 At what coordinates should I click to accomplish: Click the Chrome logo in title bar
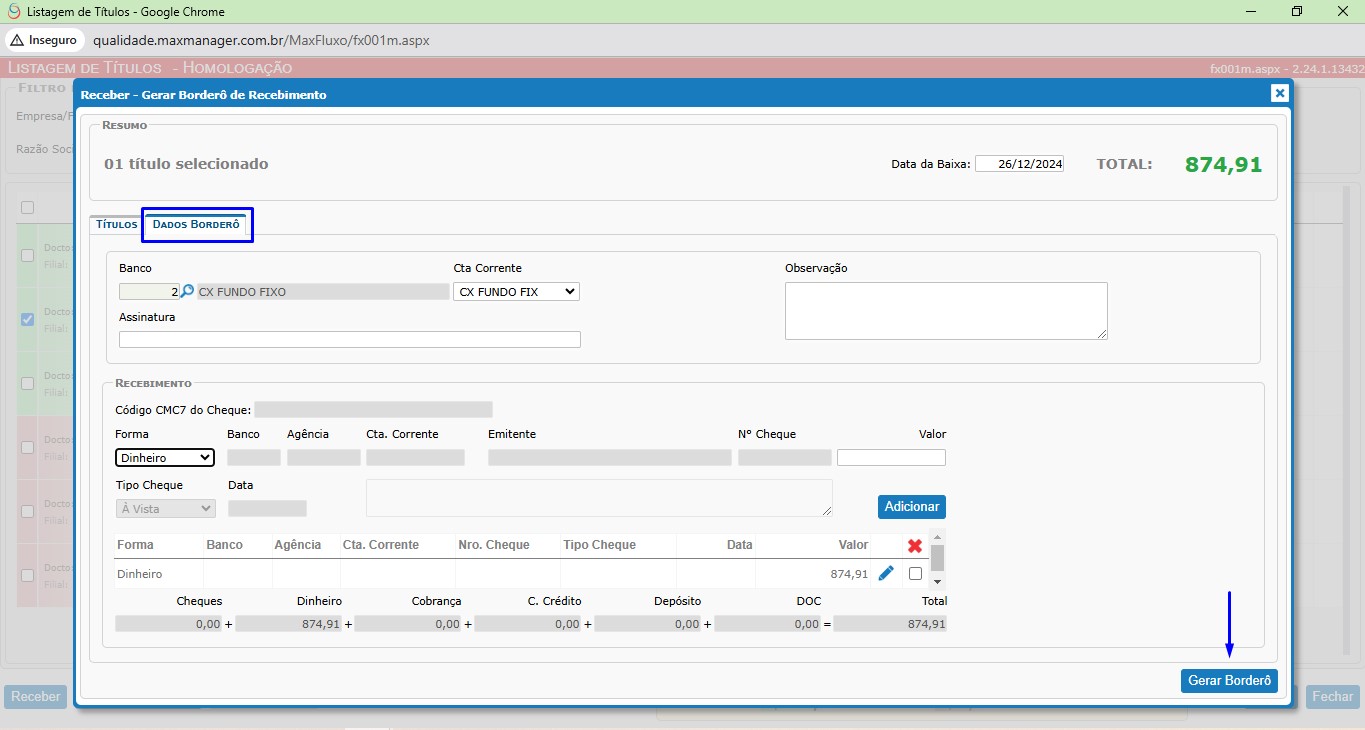(x=13, y=12)
